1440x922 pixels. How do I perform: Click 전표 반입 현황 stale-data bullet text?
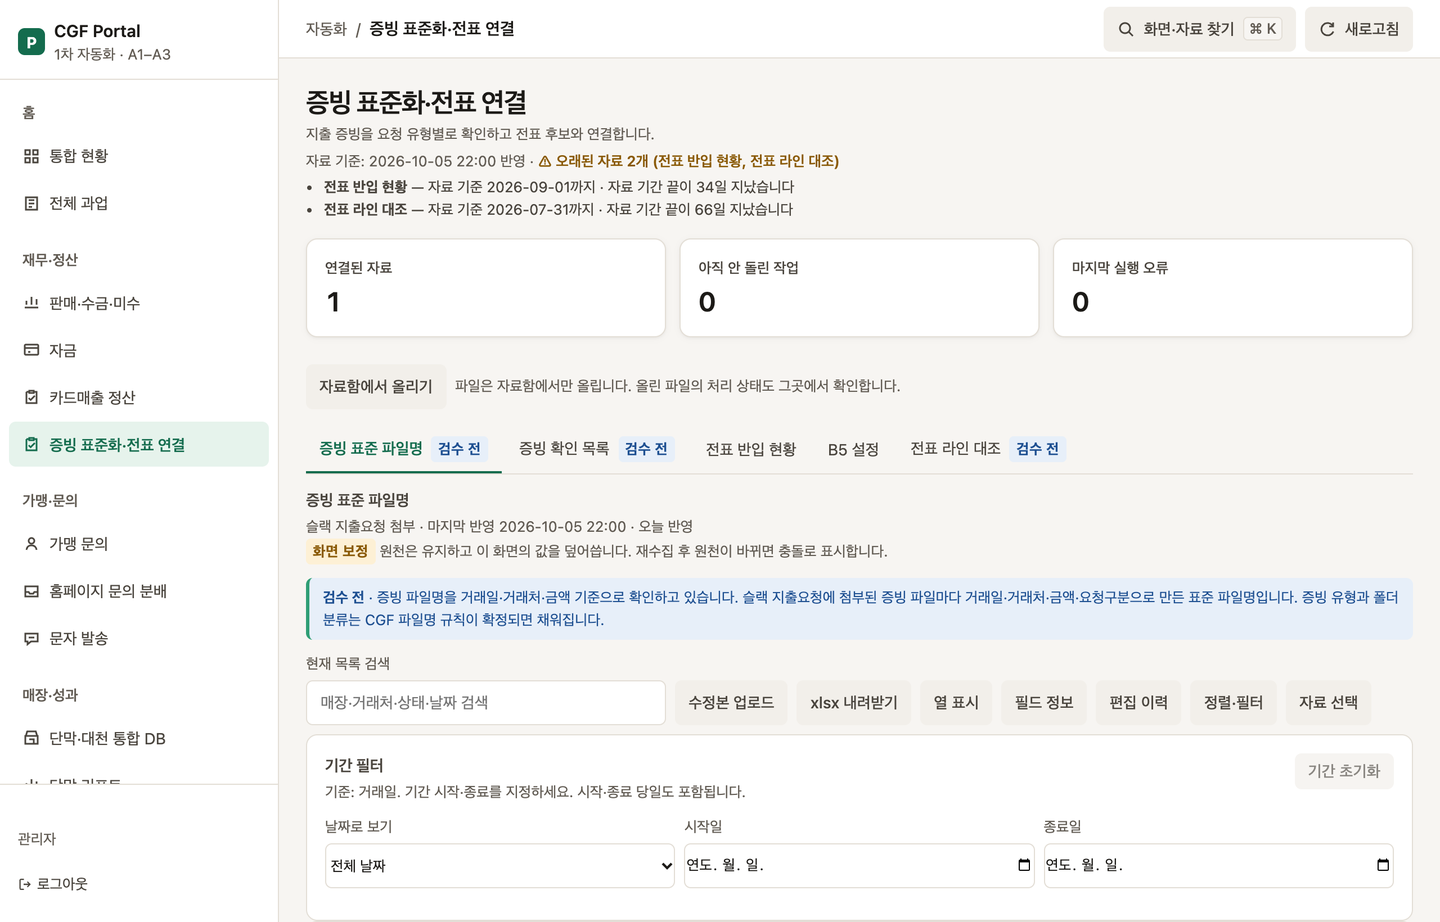coord(559,187)
